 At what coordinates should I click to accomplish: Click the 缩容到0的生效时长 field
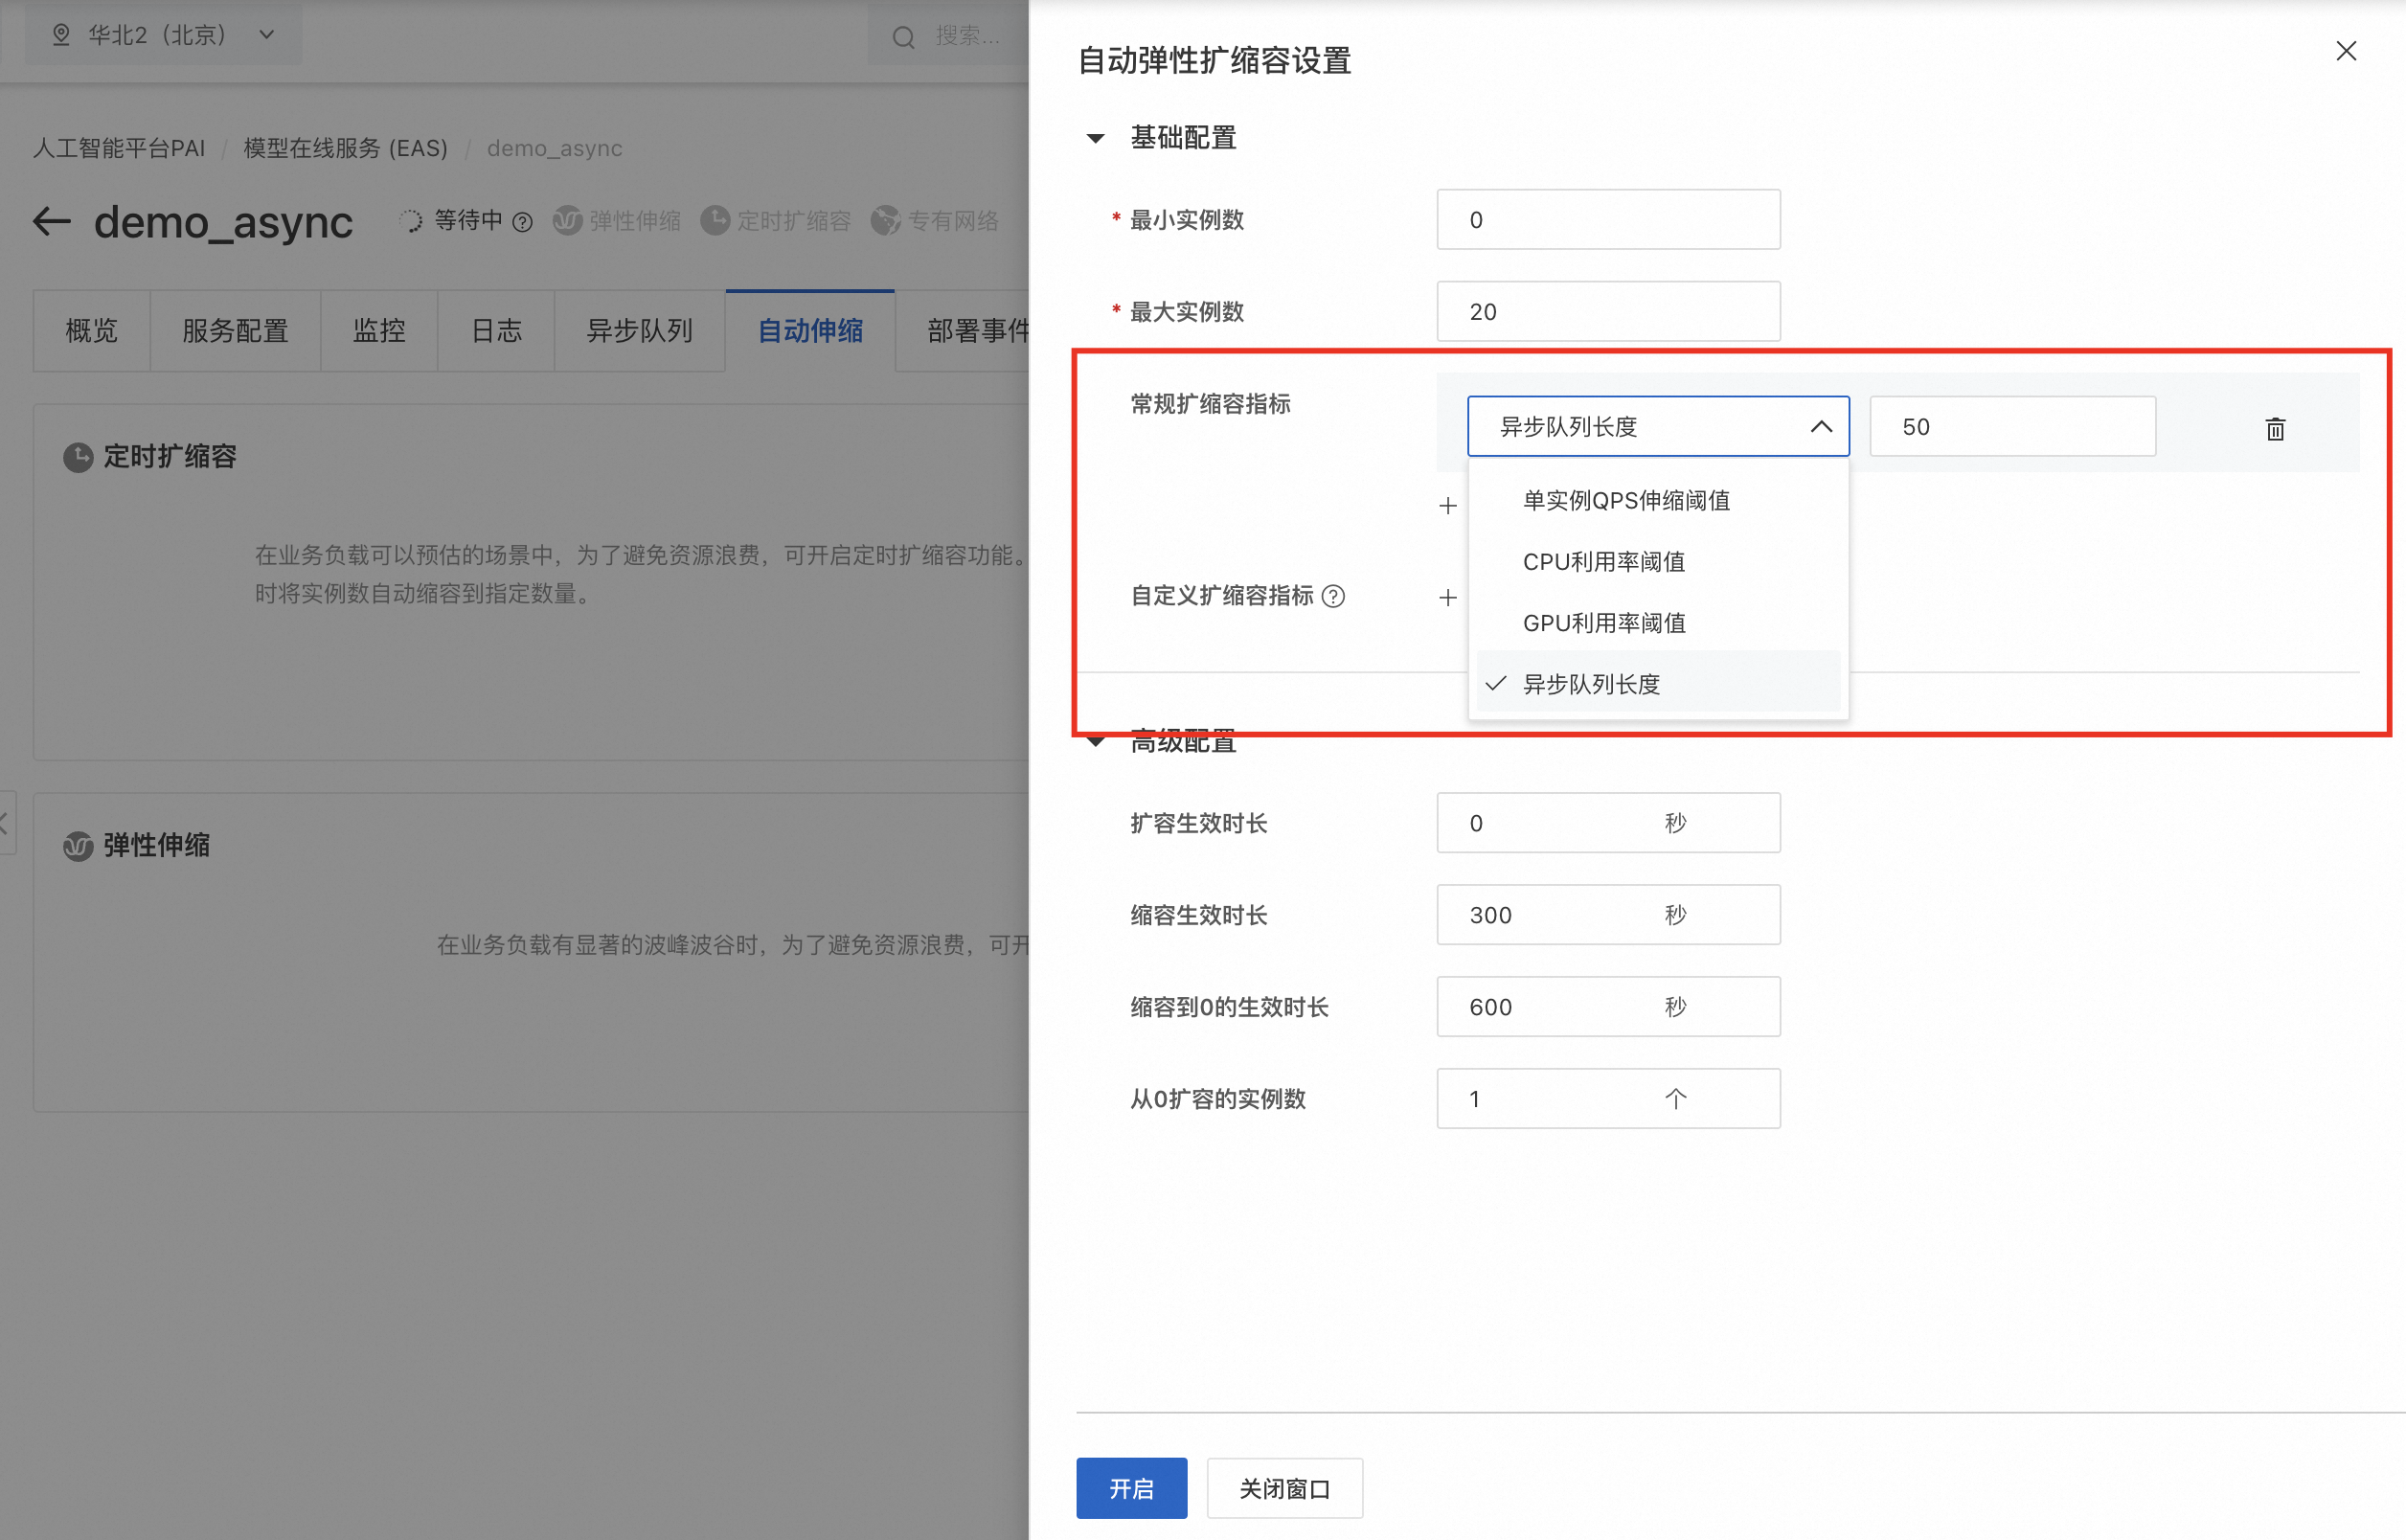[1608, 1006]
